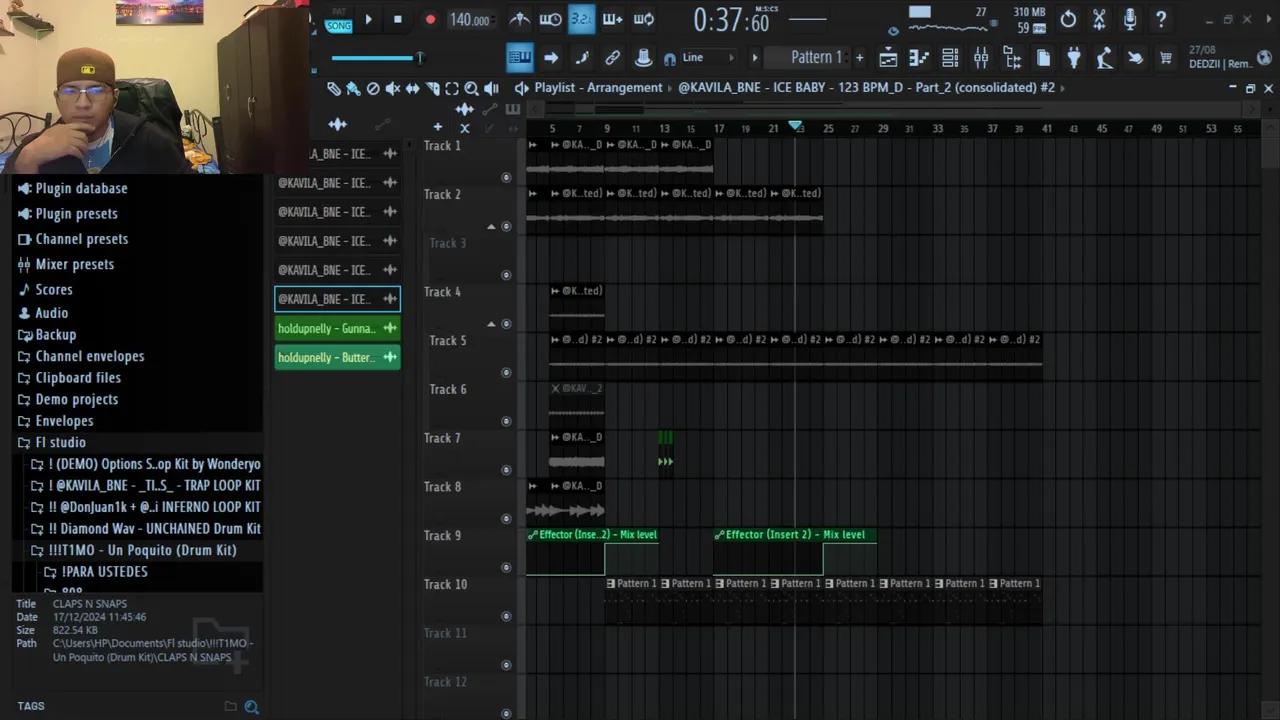Open the Playlist view from main toolbar
The image size is (1280, 720).
click(888, 58)
